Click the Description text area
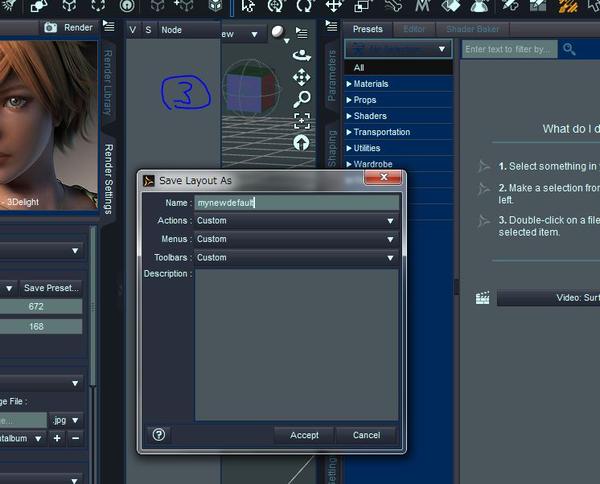 (x=297, y=345)
